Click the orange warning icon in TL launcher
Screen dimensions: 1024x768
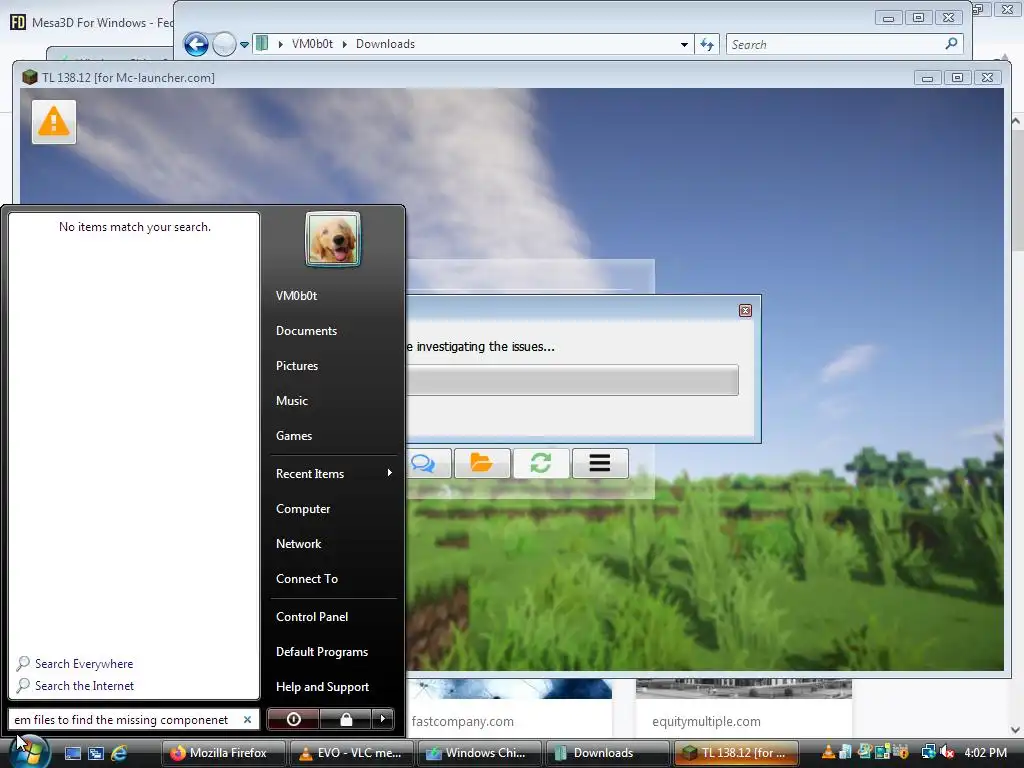[x=54, y=121]
